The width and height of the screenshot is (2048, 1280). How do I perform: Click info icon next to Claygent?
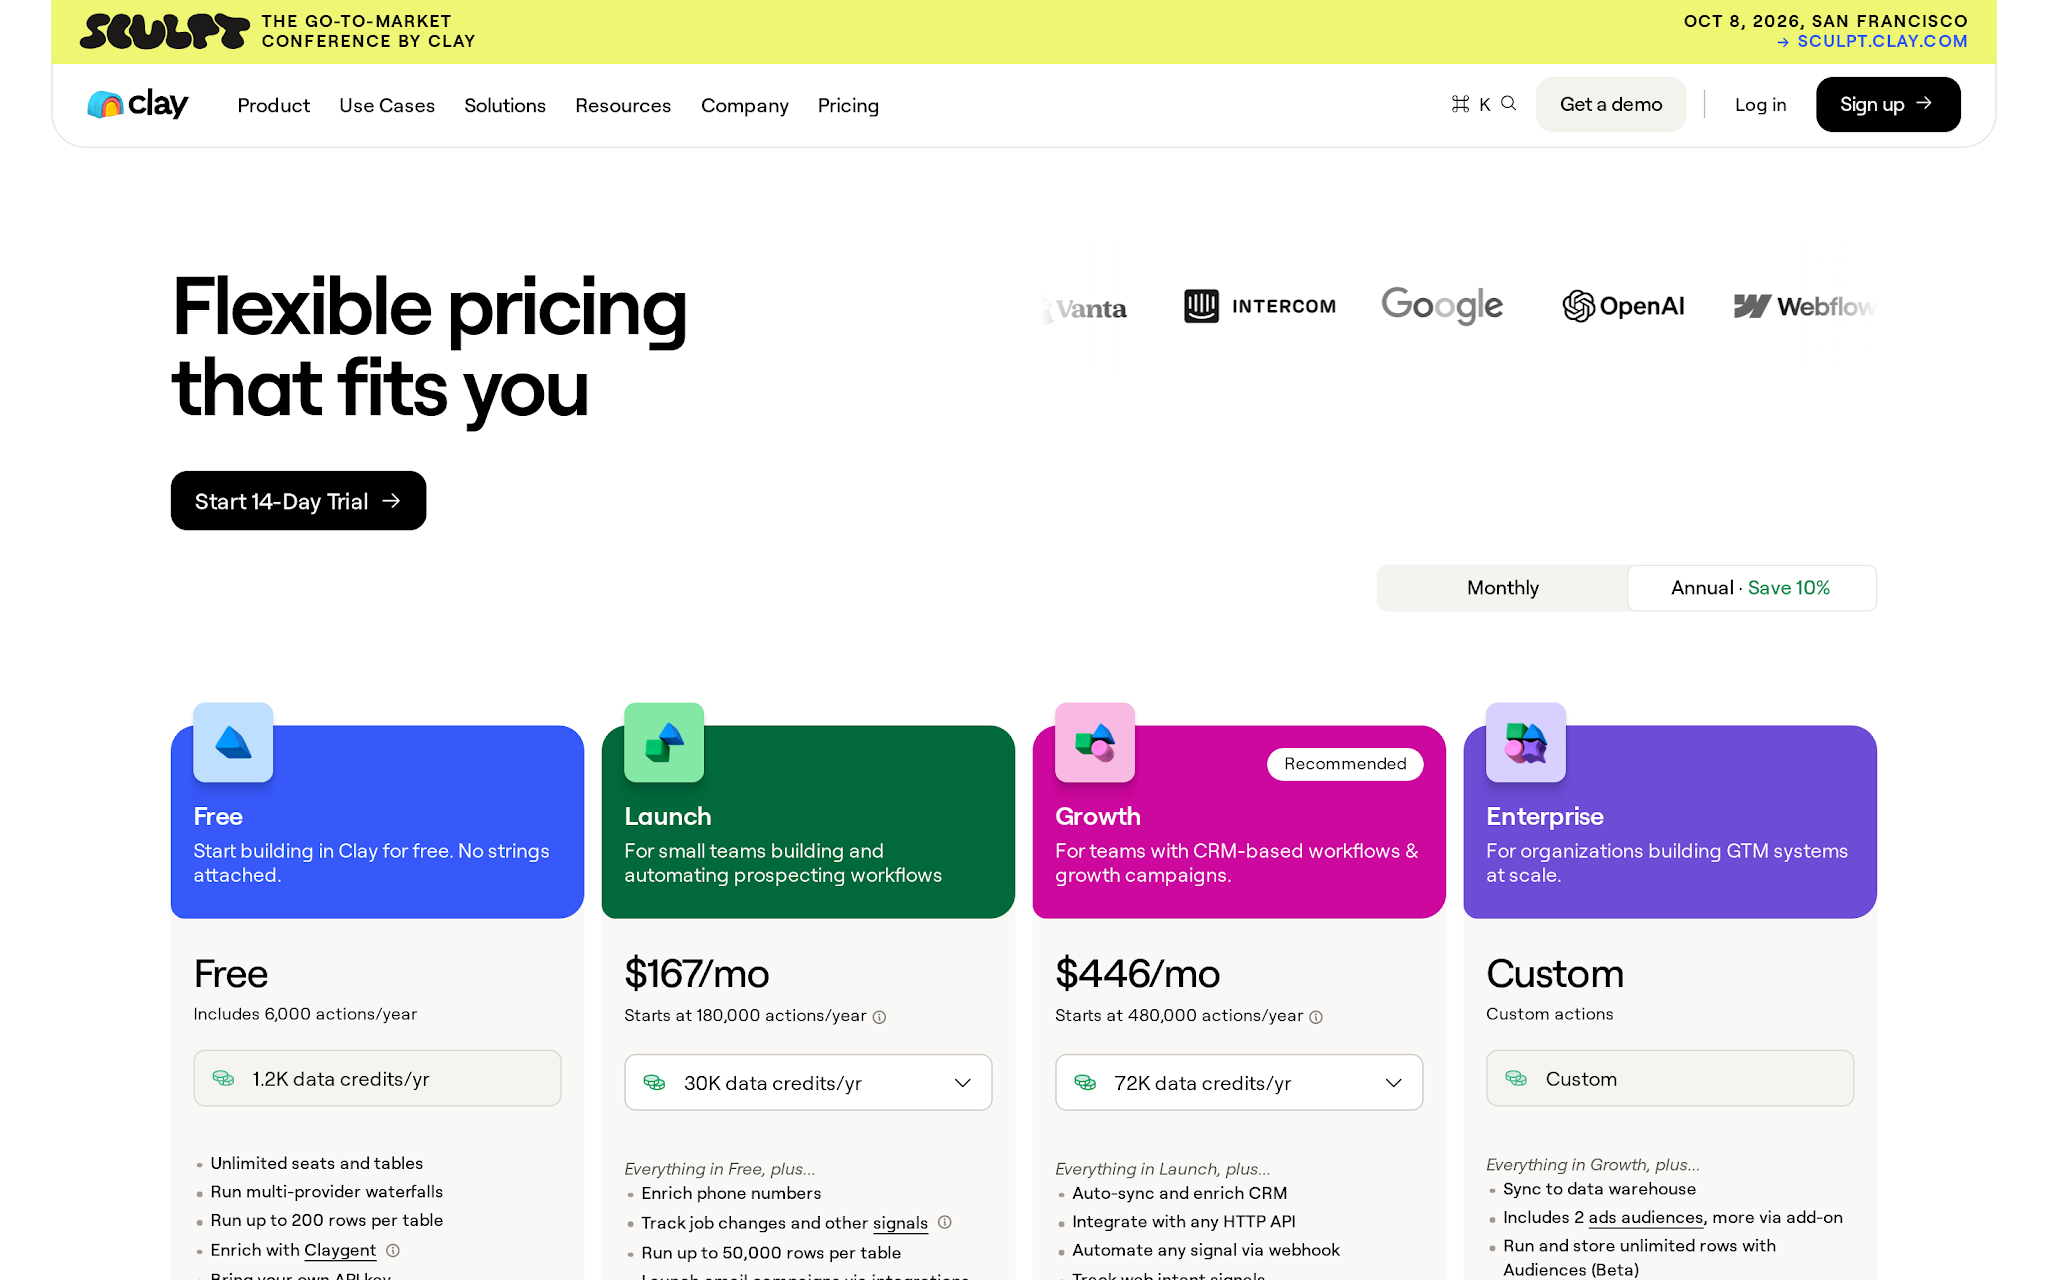point(393,1250)
